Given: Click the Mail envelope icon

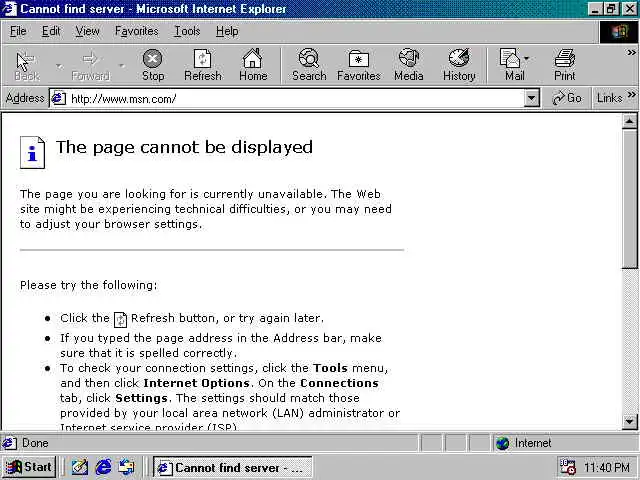Looking at the screenshot, I should point(509,58).
